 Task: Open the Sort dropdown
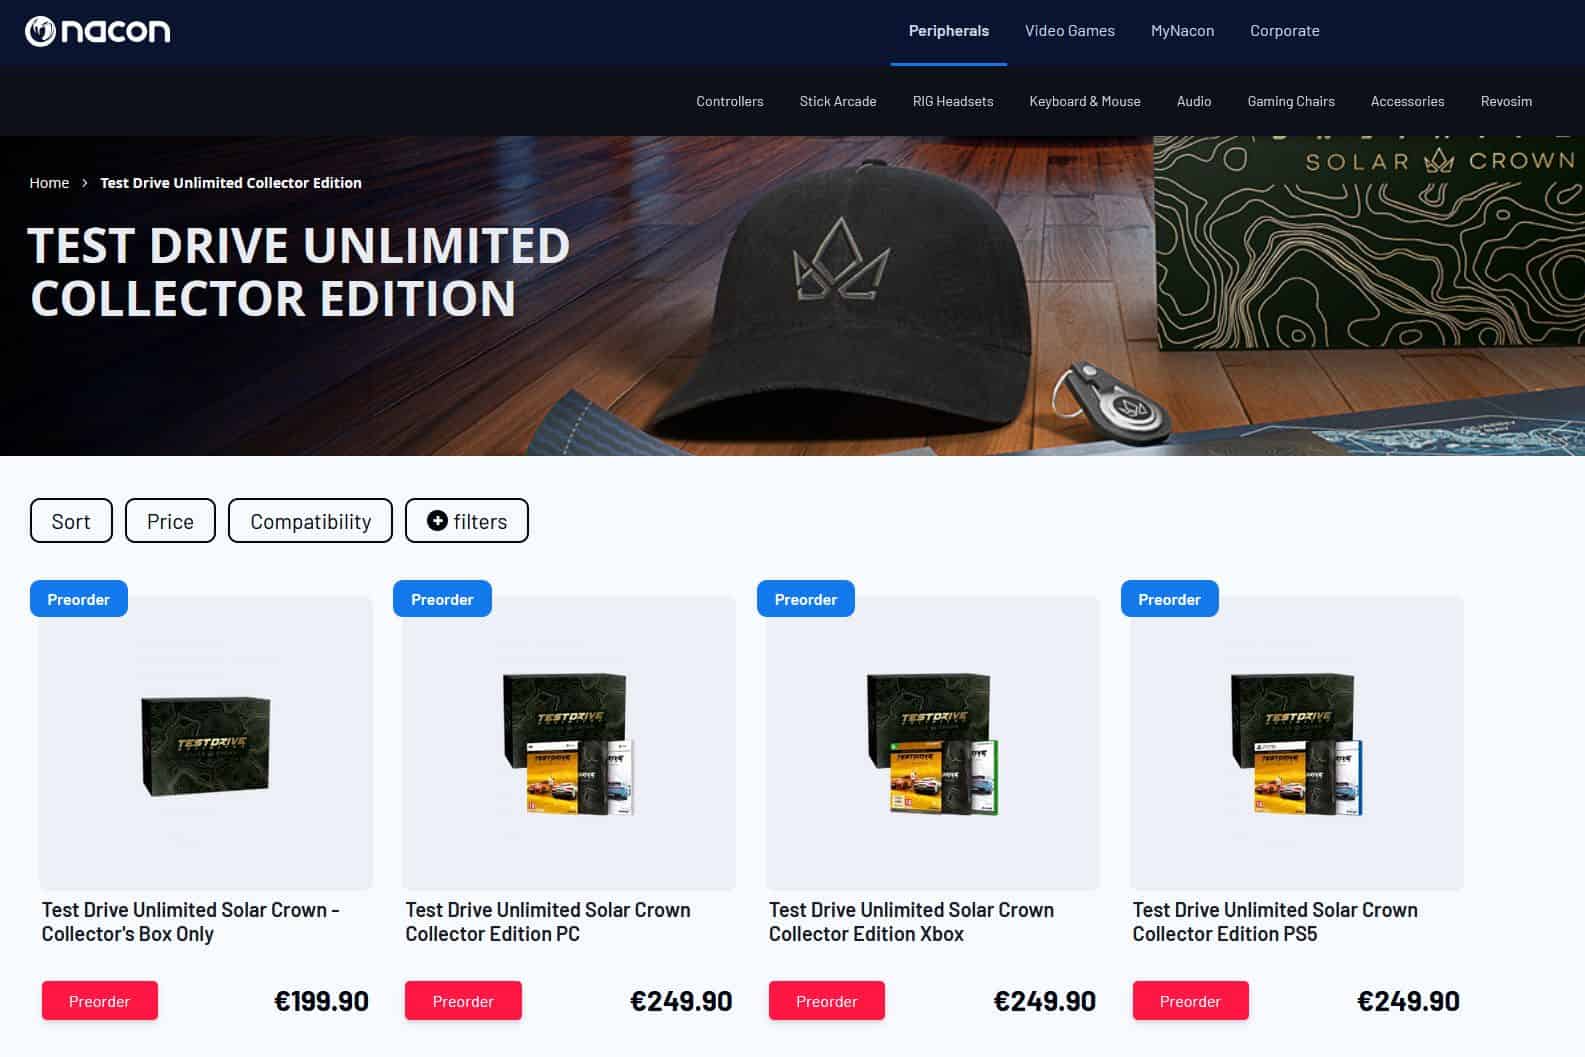(71, 521)
